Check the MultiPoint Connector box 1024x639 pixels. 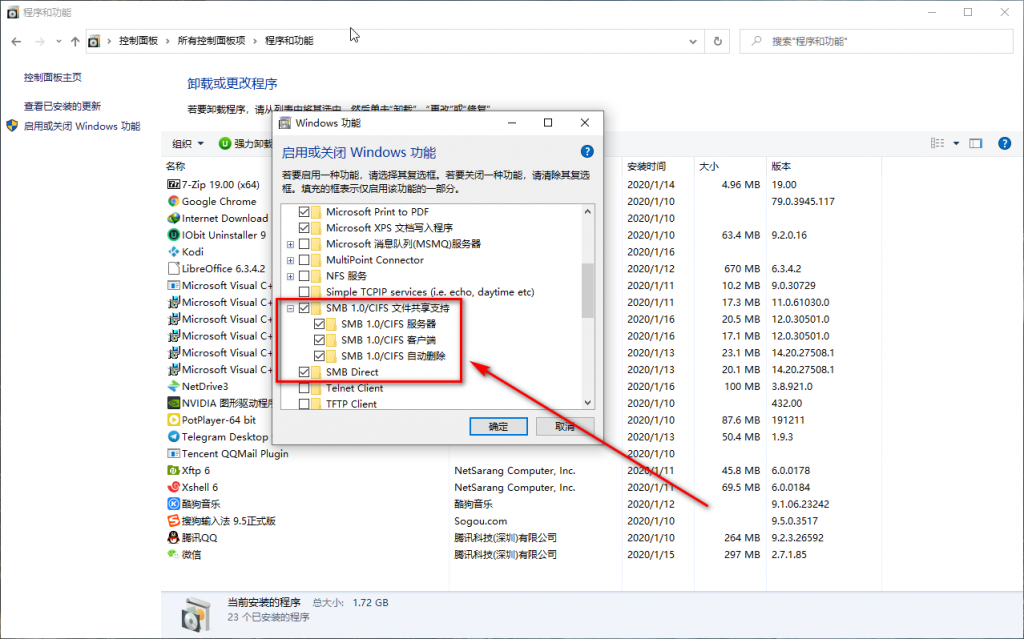[304, 260]
